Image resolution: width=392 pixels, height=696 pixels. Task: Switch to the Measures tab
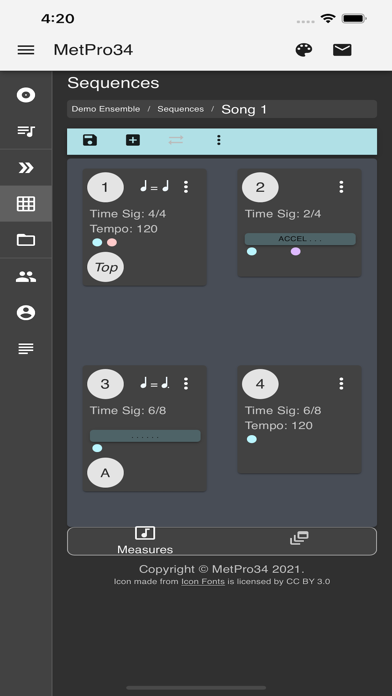(145, 541)
